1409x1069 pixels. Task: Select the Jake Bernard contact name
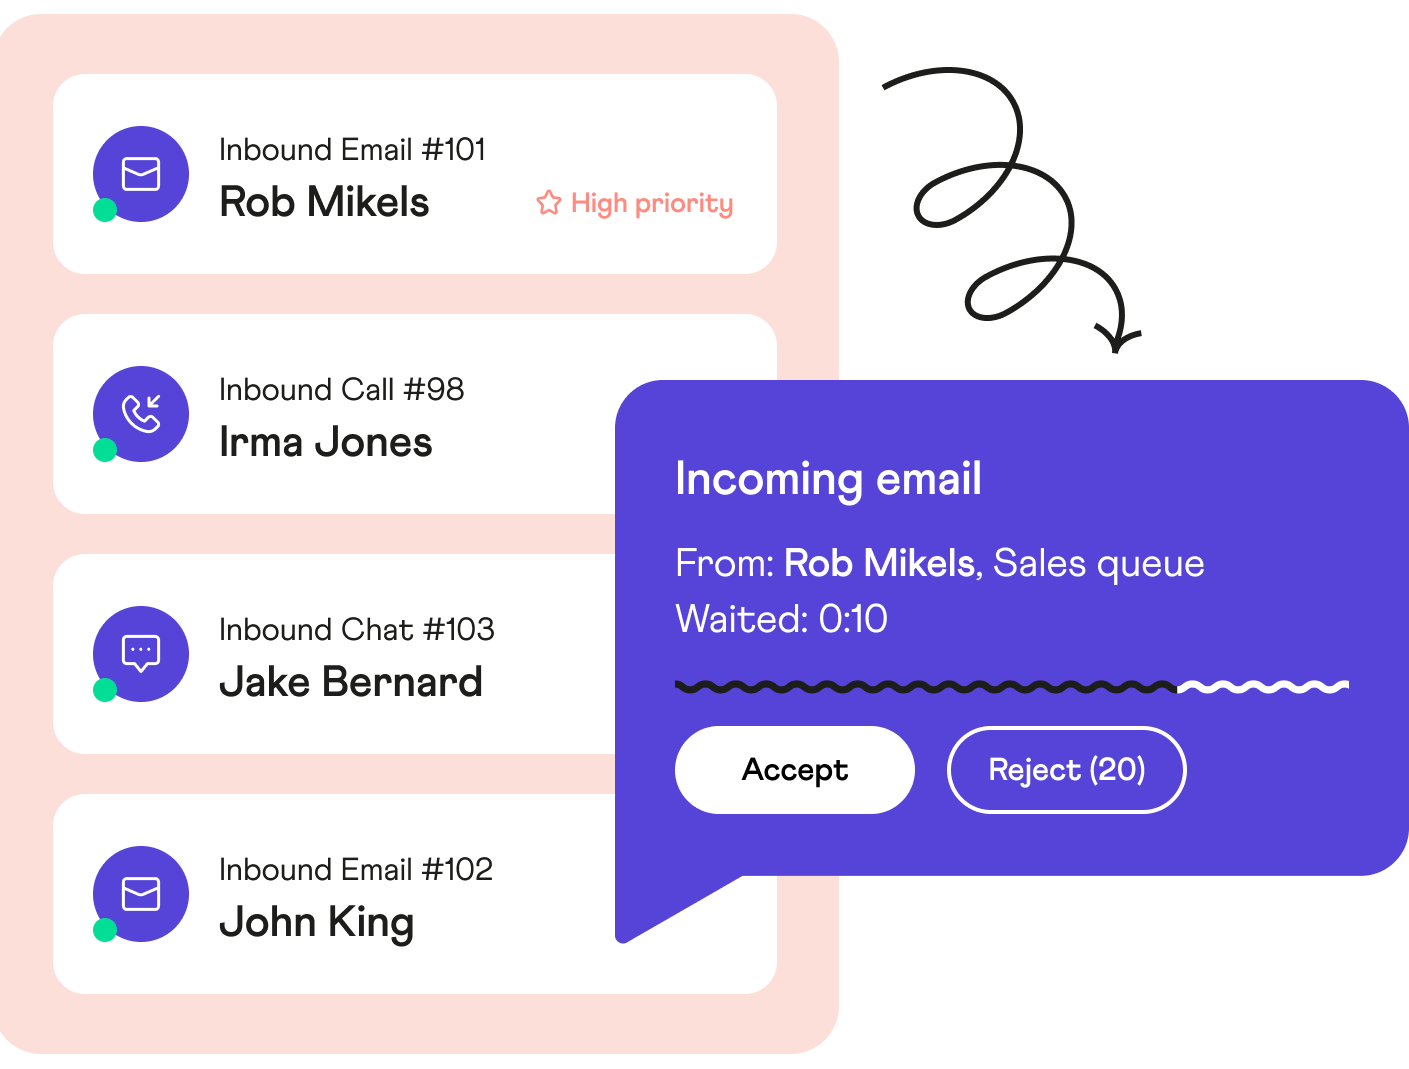[351, 682]
